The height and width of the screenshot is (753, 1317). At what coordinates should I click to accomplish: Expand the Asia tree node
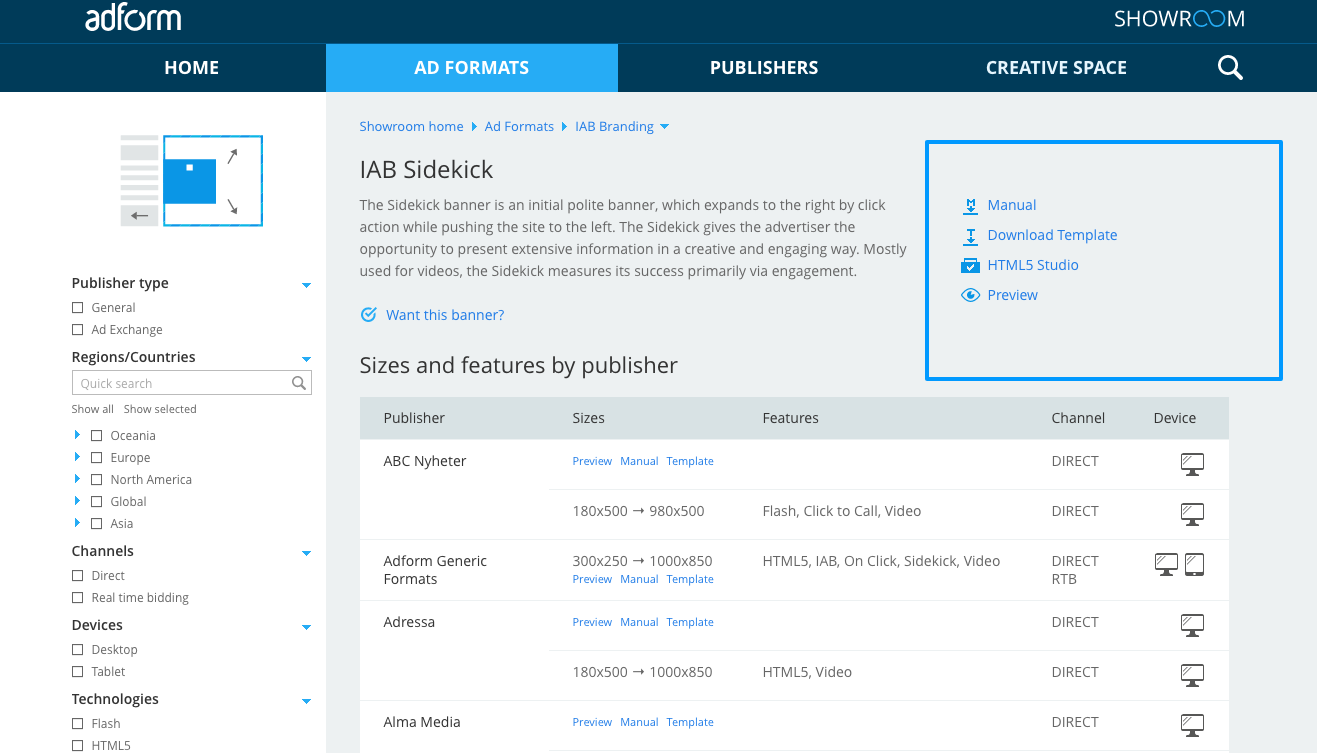tap(77, 523)
